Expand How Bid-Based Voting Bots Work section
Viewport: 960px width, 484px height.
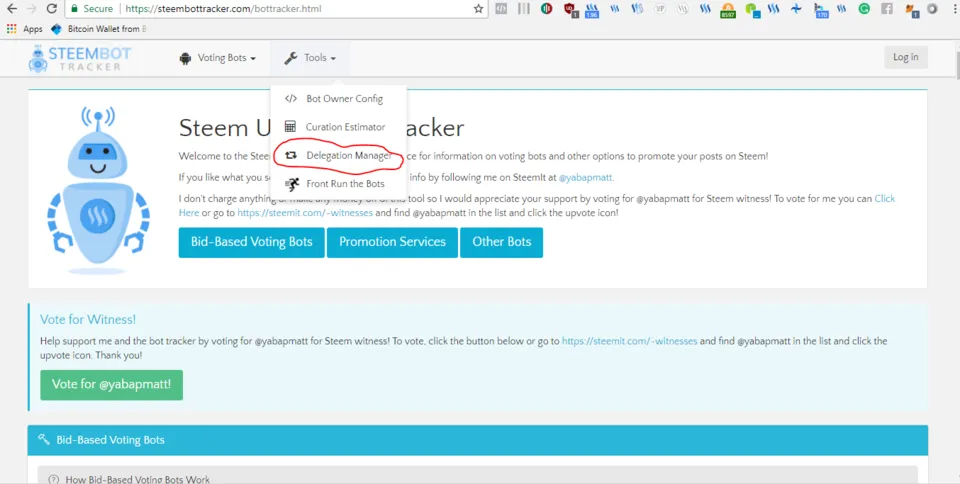[x=478, y=475]
